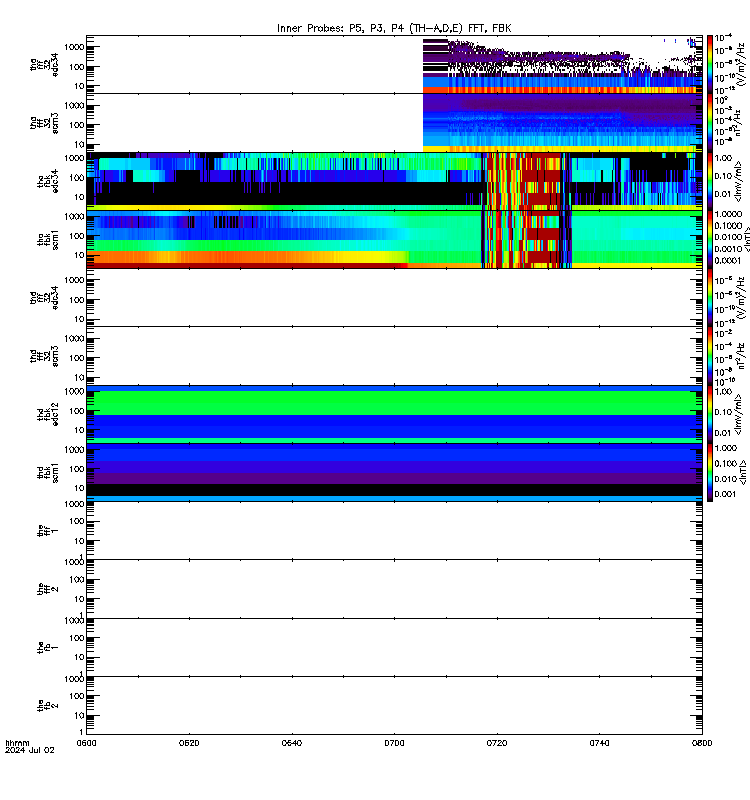750x800 pixels.
Task: Click the "tha fff 32 scm3" panel label
Action: tap(44, 123)
